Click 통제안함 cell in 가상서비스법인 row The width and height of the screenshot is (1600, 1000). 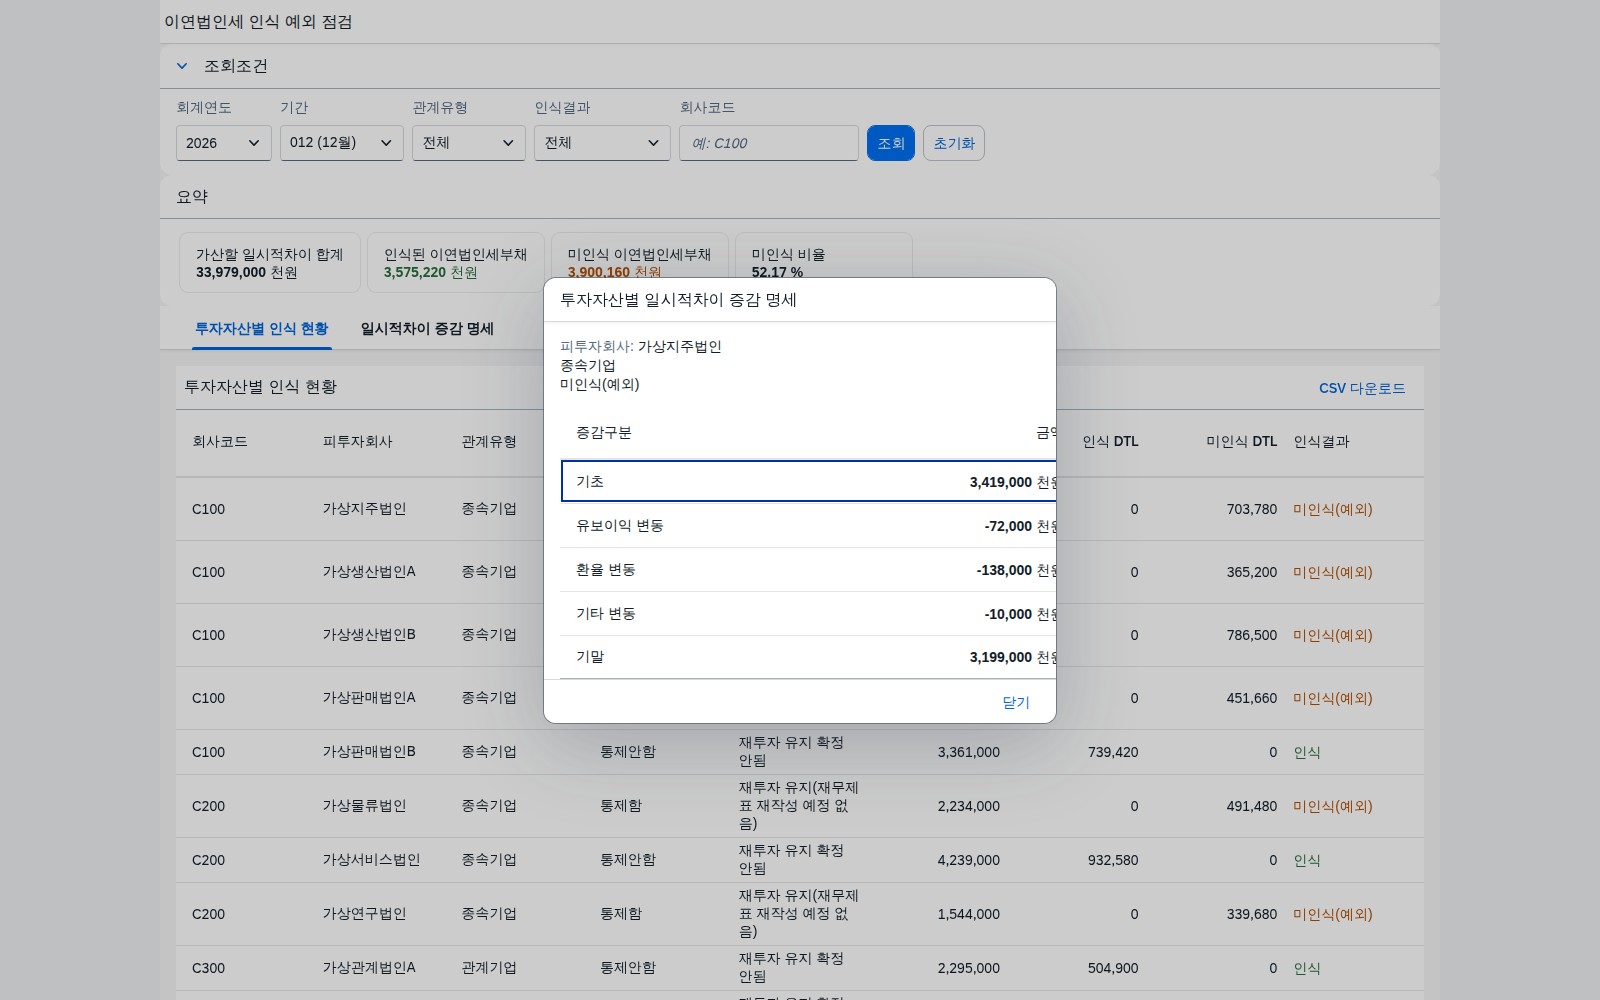click(628, 860)
